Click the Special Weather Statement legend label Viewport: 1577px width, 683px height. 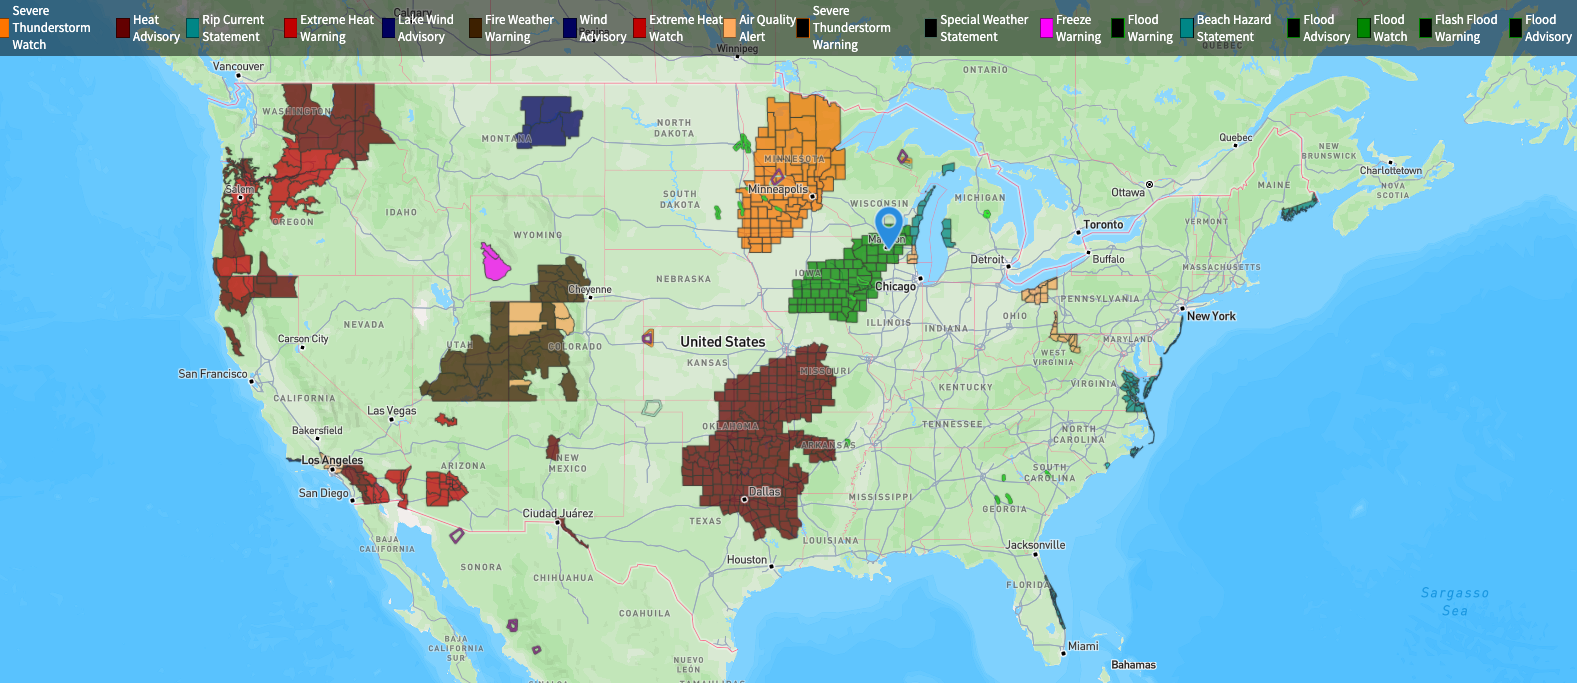click(x=984, y=28)
